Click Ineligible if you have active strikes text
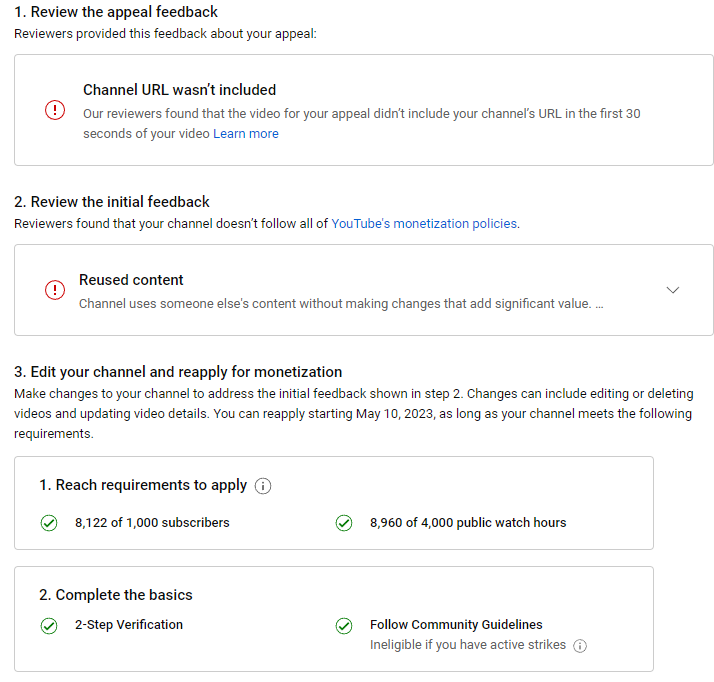Viewport: 714px width, 682px height. pos(468,645)
